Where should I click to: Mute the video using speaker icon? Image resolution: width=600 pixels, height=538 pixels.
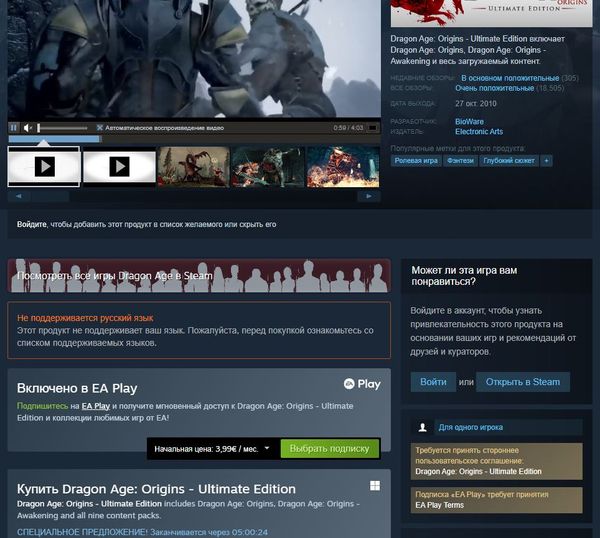click(28, 128)
